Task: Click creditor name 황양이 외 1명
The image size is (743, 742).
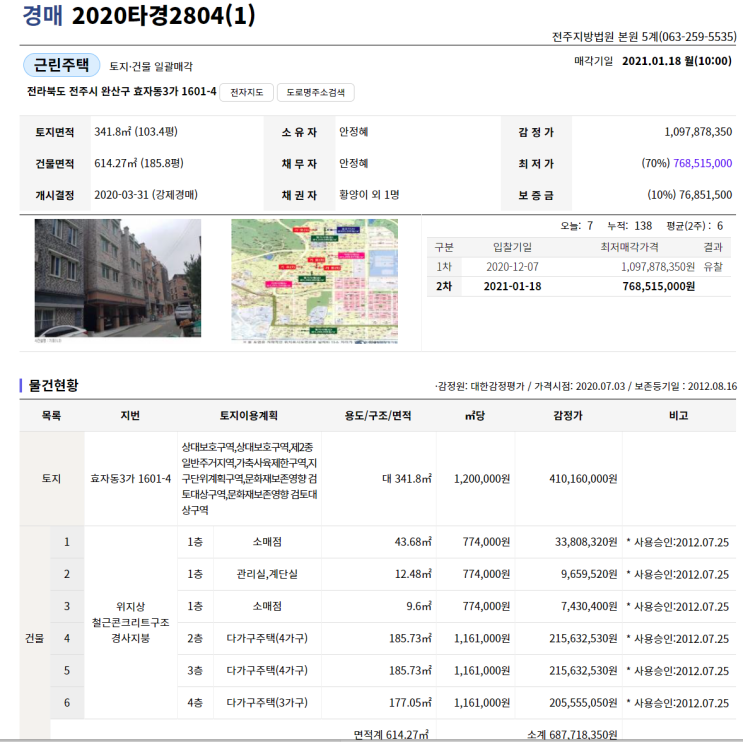Action: pos(369,195)
